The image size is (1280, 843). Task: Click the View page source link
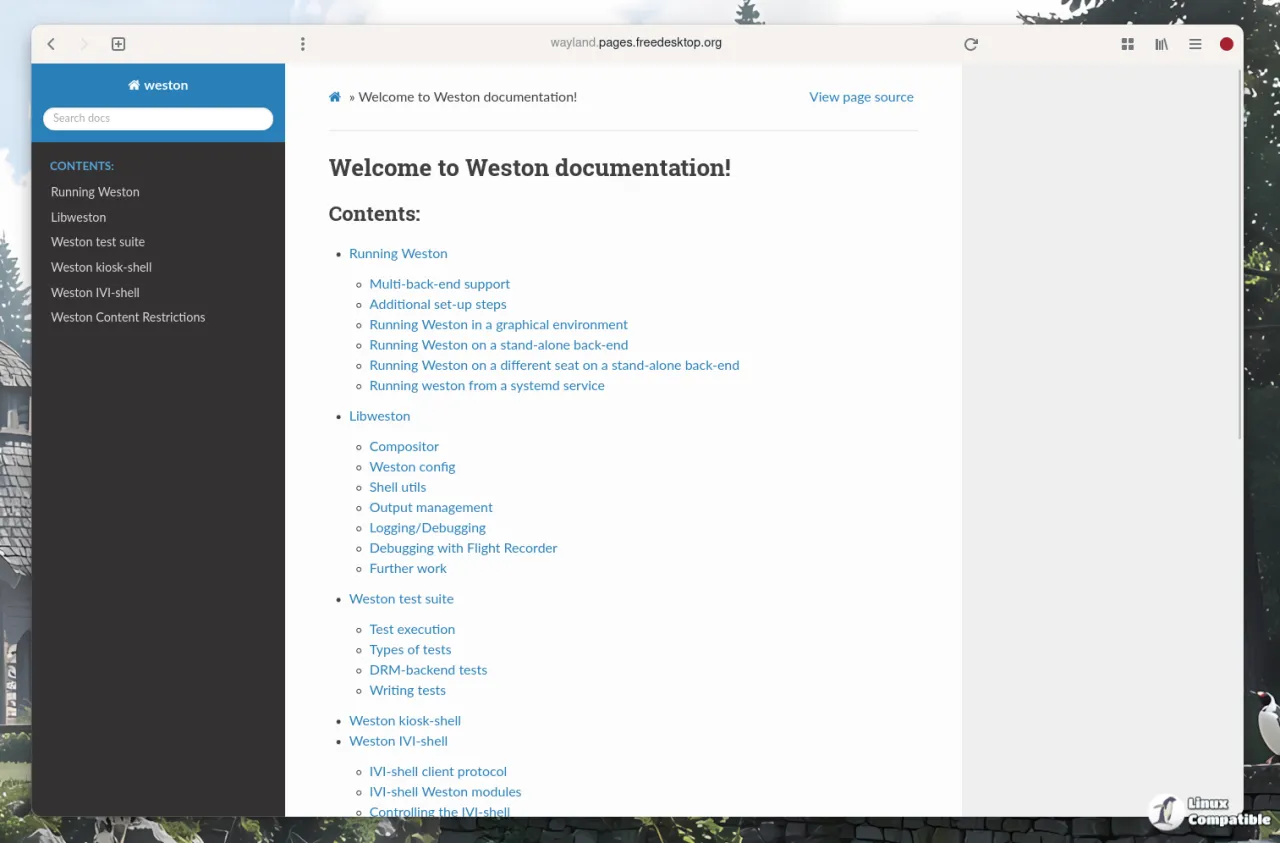pos(861,97)
